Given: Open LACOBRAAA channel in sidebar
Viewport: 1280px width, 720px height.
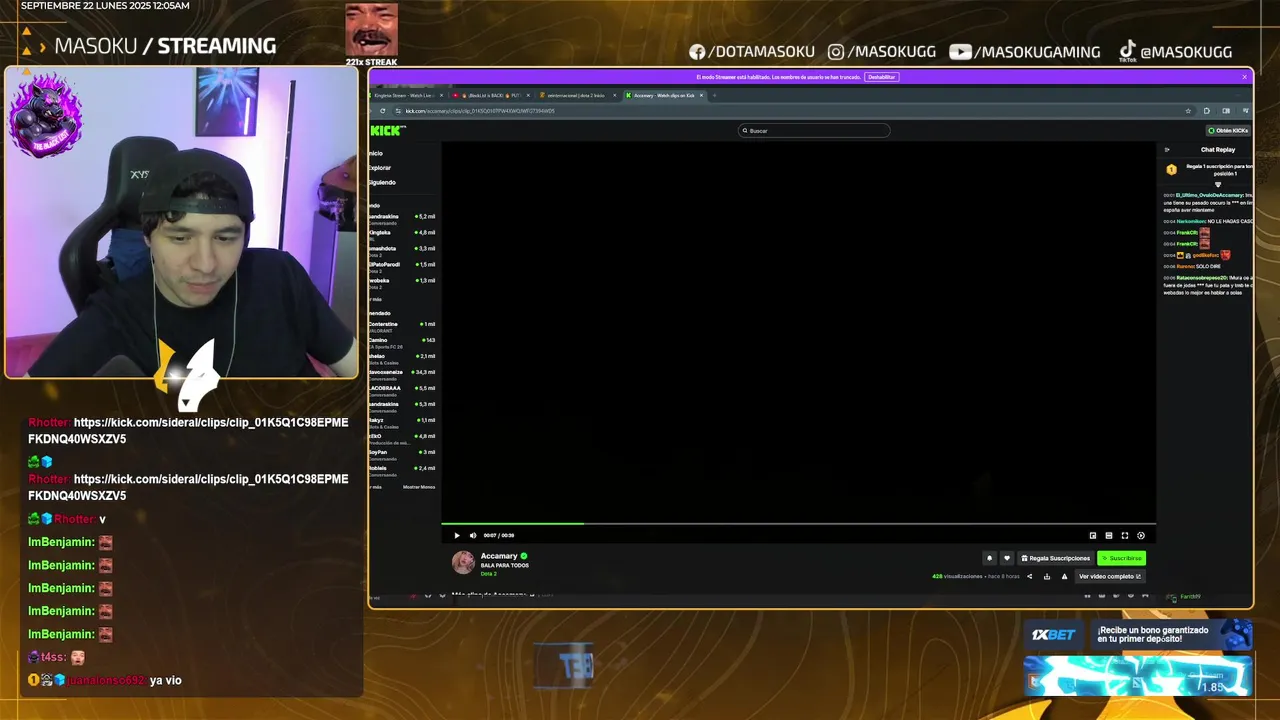Looking at the screenshot, I should [x=402, y=390].
